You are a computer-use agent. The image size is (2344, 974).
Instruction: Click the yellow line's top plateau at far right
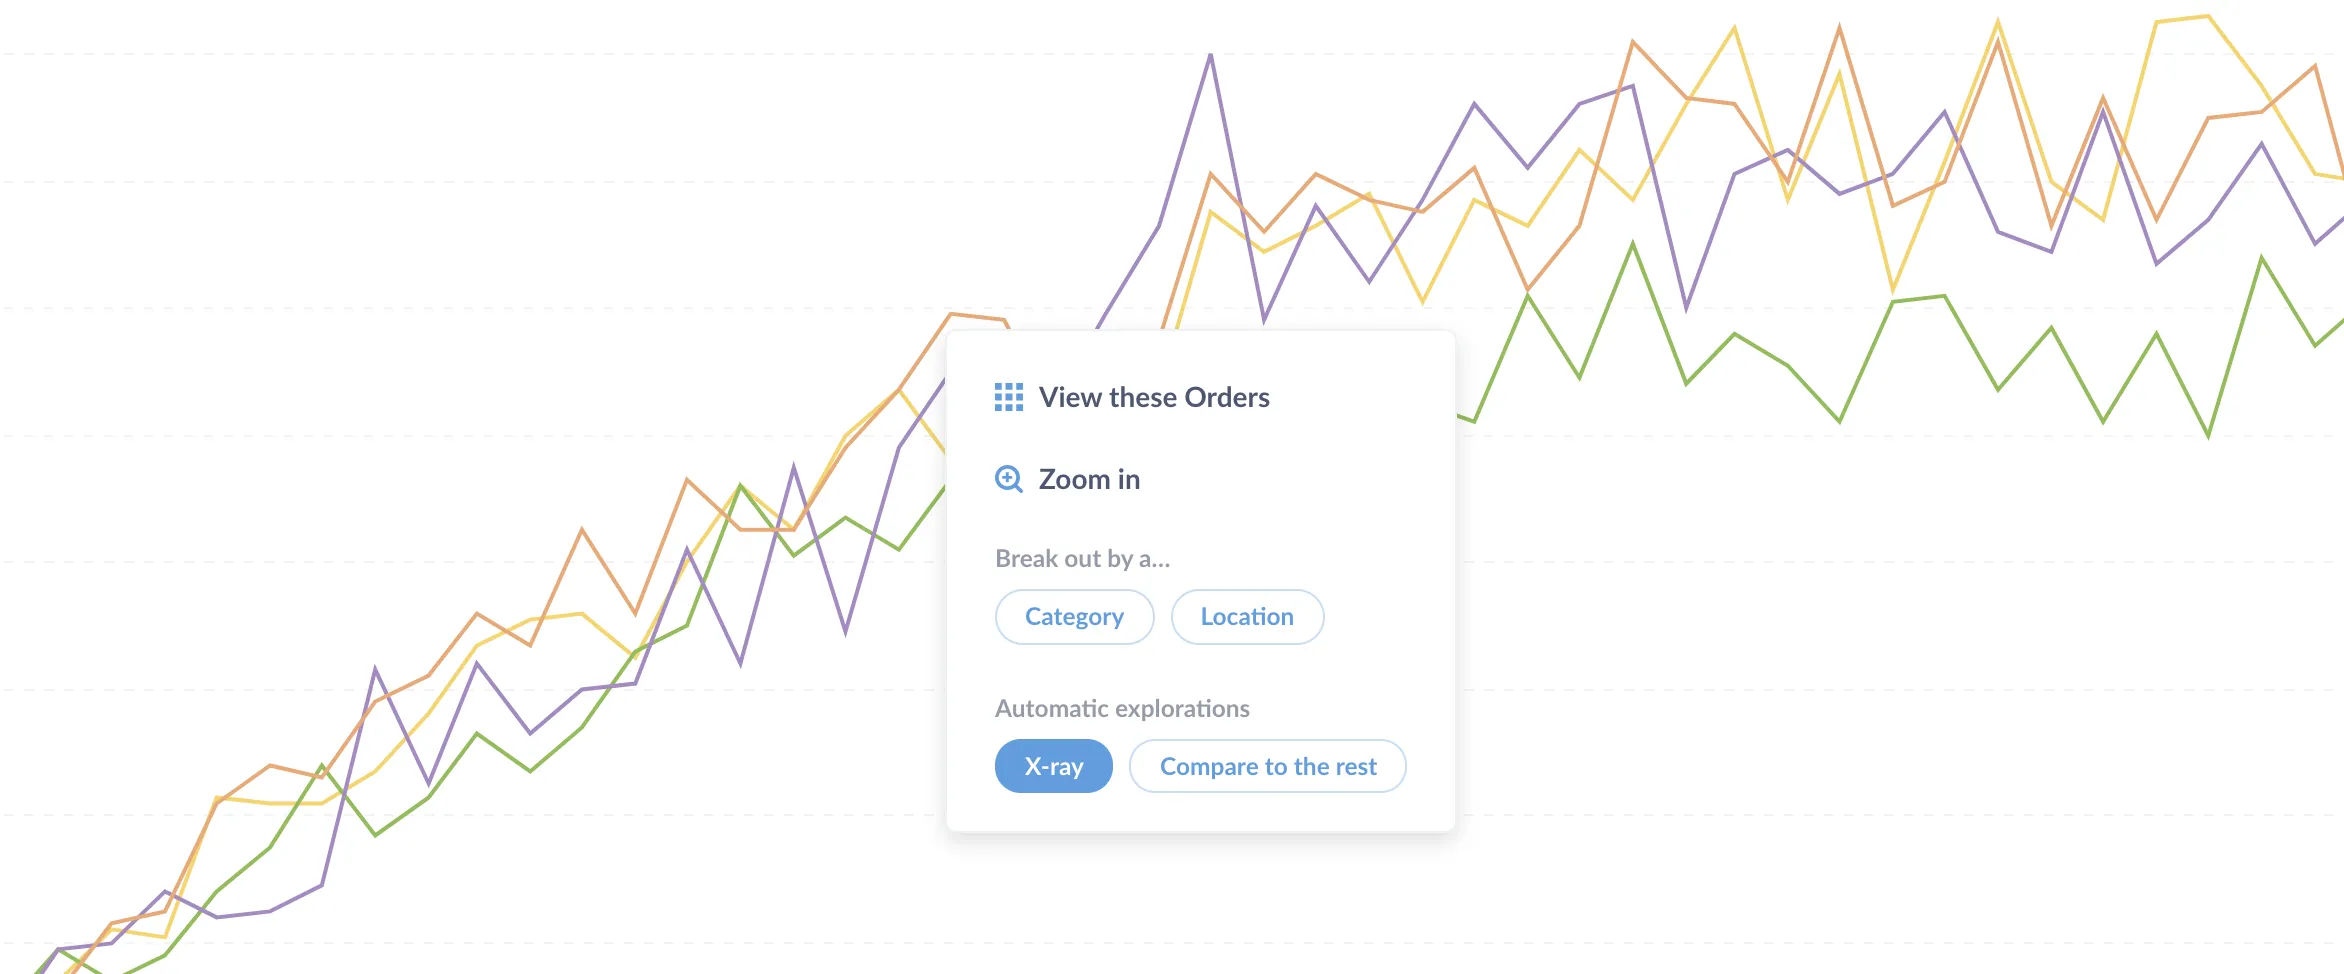tap(2182, 18)
